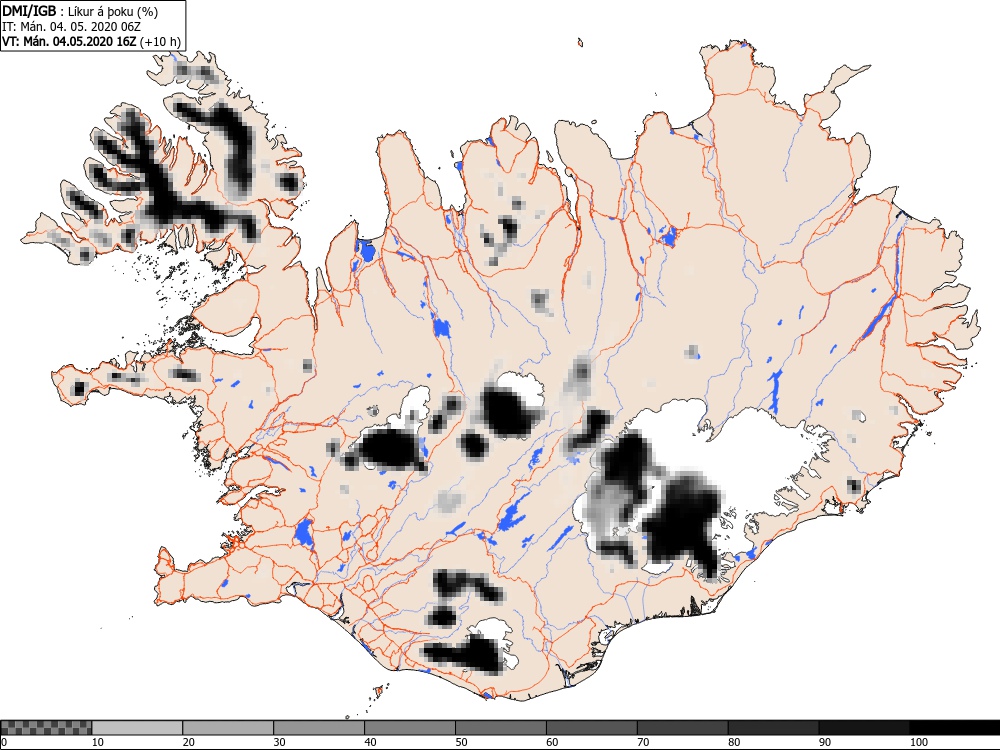Pick the 60–70% dark gray legend band
The width and height of the screenshot is (1000, 750).
(592, 728)
